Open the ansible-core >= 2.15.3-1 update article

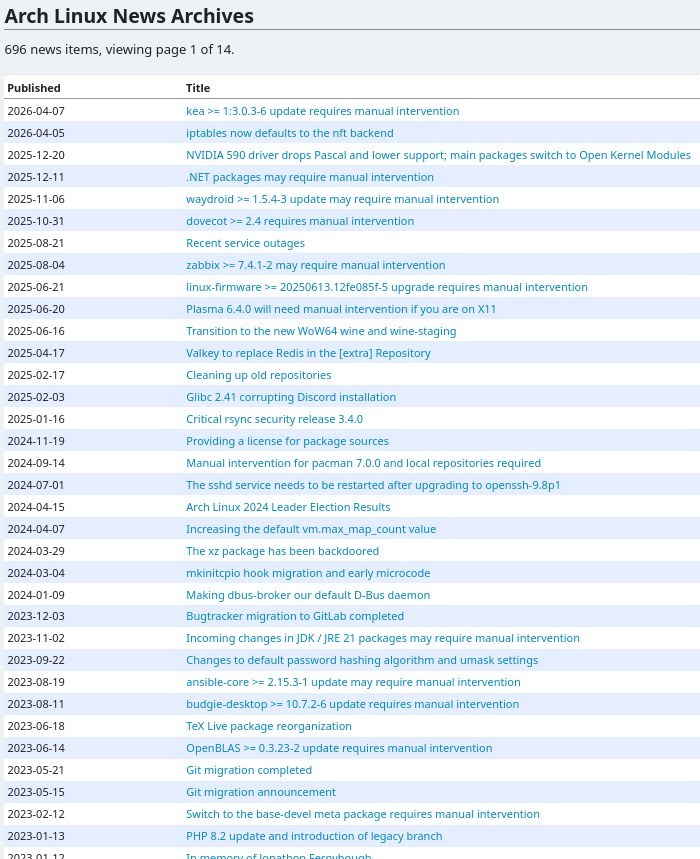point(353,682)
